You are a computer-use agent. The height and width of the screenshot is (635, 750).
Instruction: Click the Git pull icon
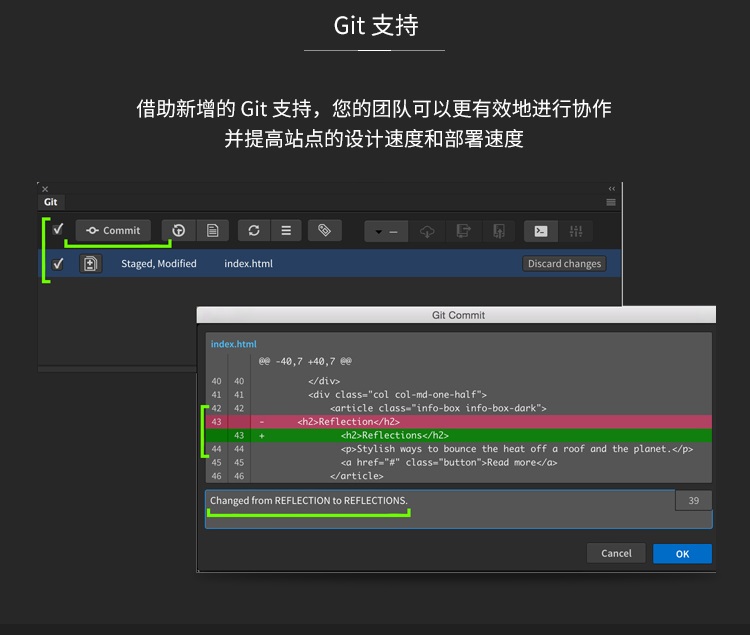tap(463, 231)
